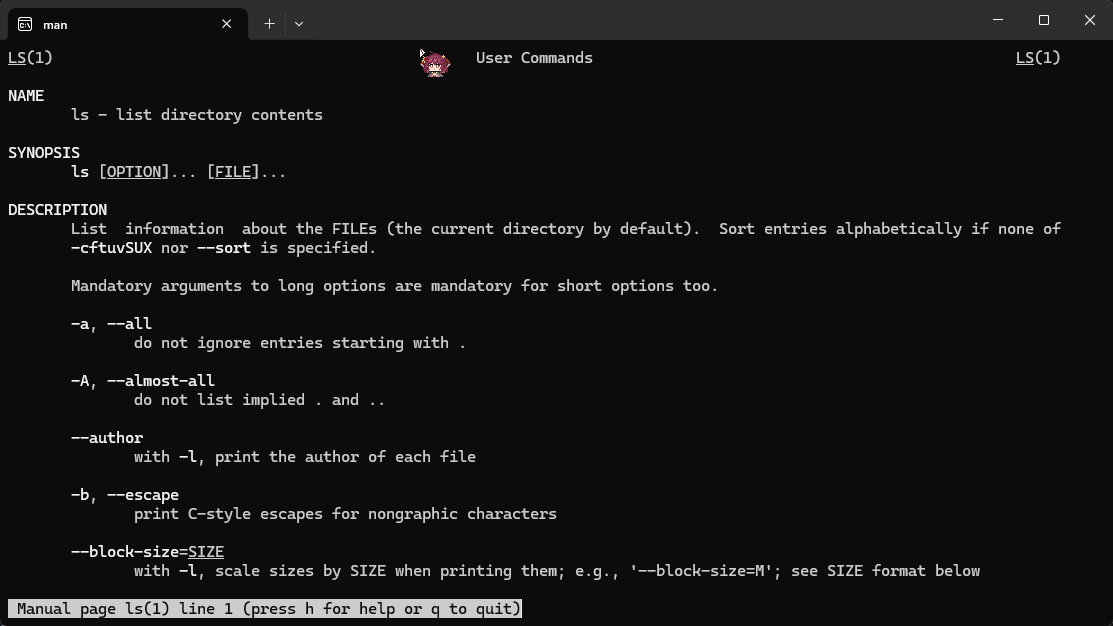Expand the new tab profile dropdown chevron

click(x=299, y=24)
